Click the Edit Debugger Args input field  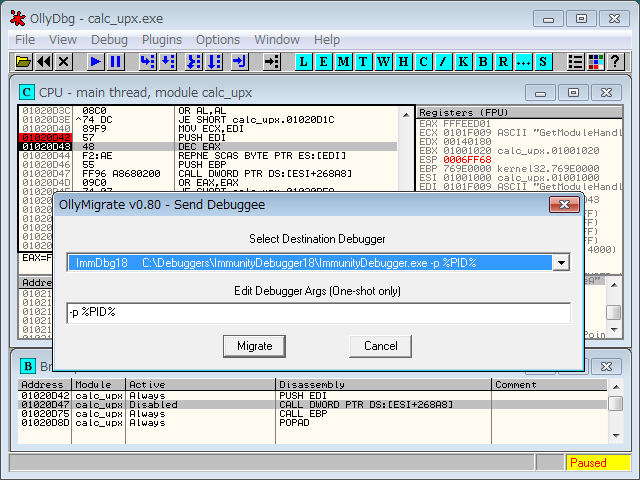pos(318,313)
